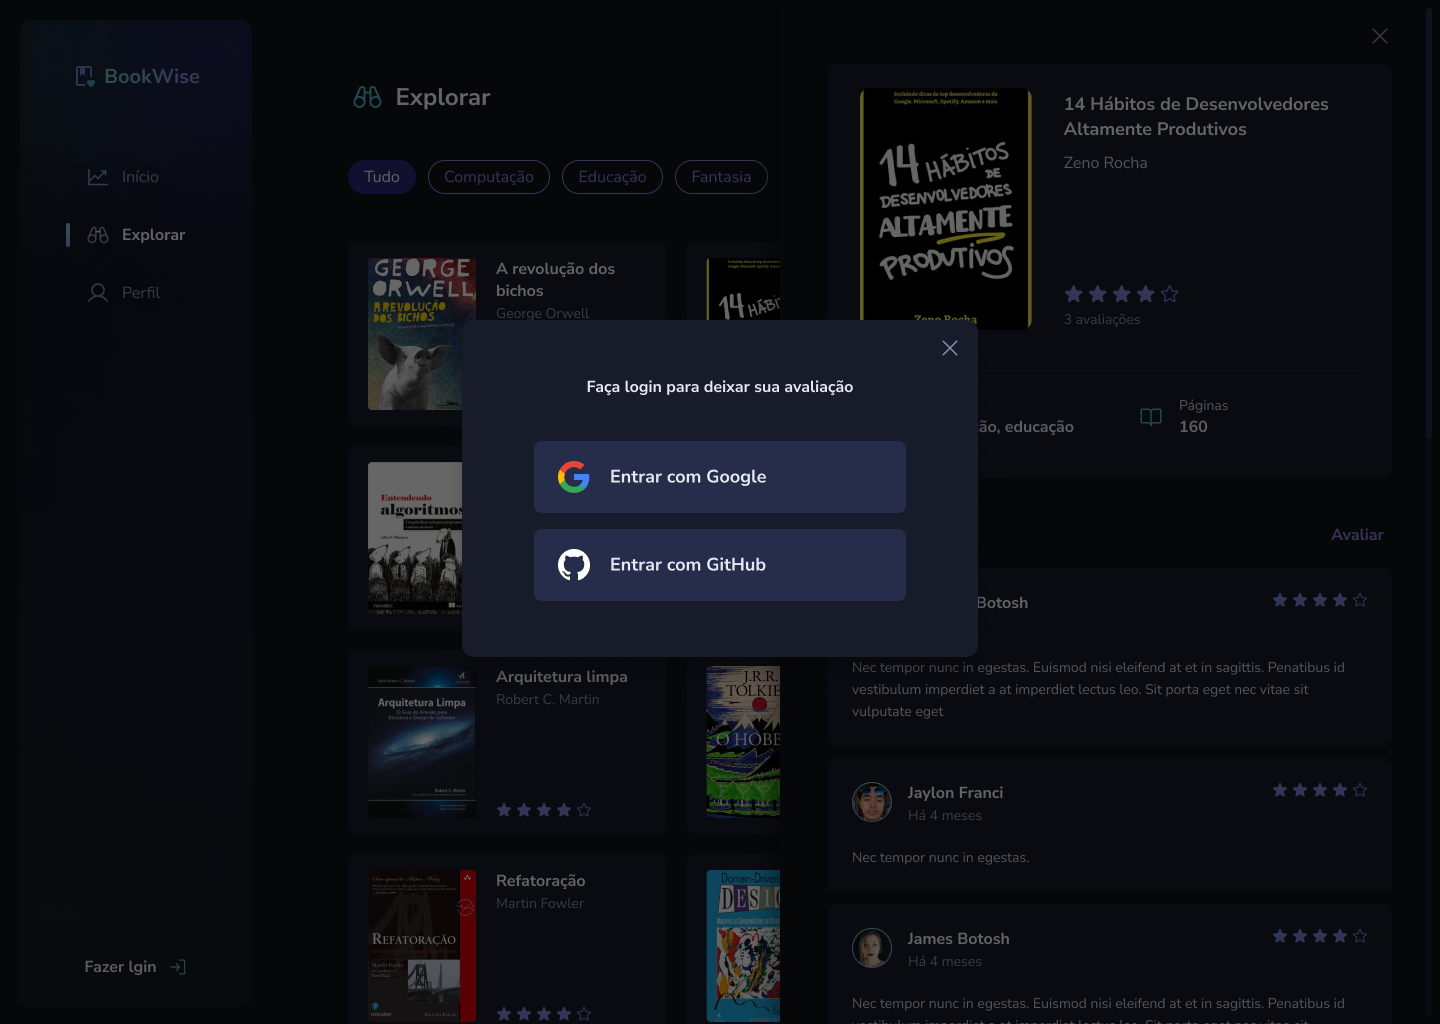The height and width of the screenshot is (1024, 1440).
Task: Close the book details side panel
Action: point(1380,36)
